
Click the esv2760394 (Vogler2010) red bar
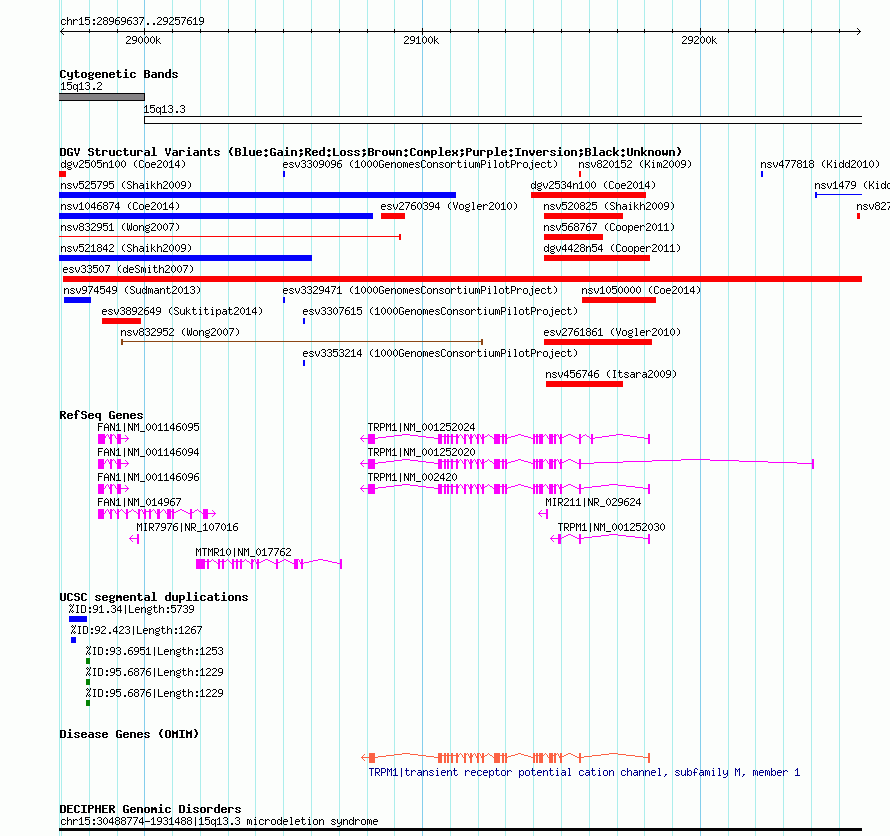[x=393, y=216]
